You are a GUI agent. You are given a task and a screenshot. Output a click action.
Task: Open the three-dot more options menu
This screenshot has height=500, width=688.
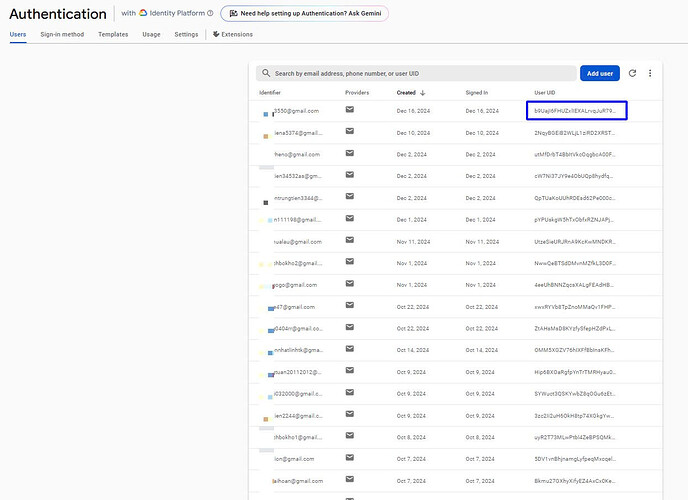[650, 73]
